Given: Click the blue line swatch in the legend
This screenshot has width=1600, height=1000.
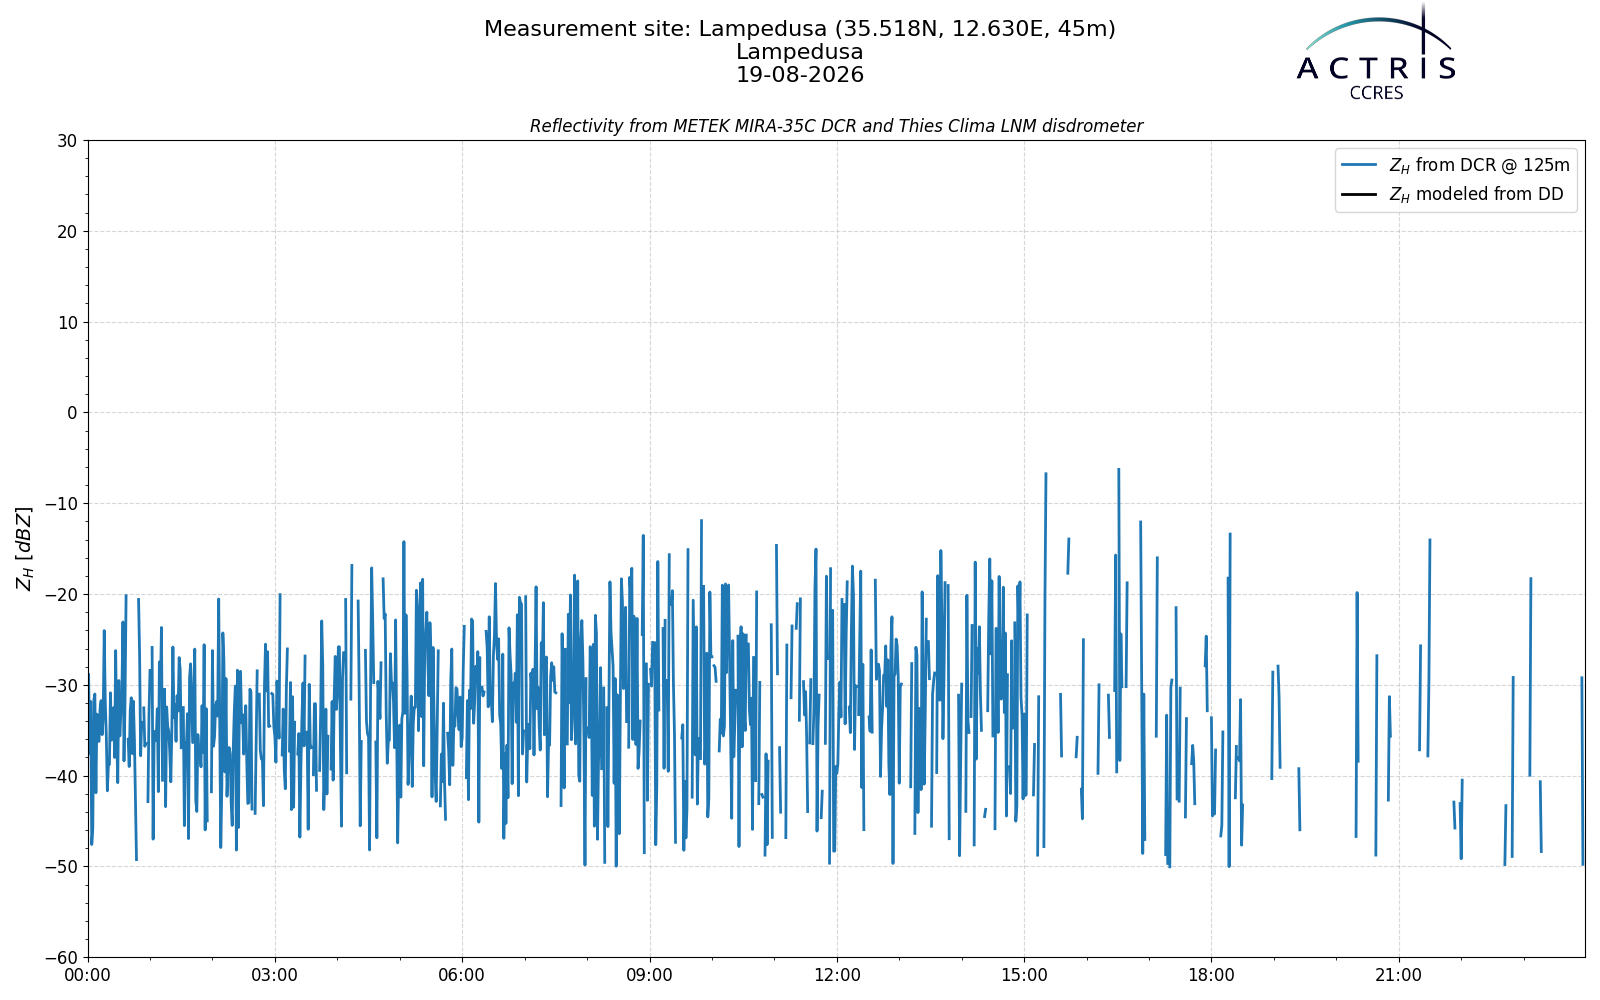Looking at the screenshot, I should [1359, 165].
